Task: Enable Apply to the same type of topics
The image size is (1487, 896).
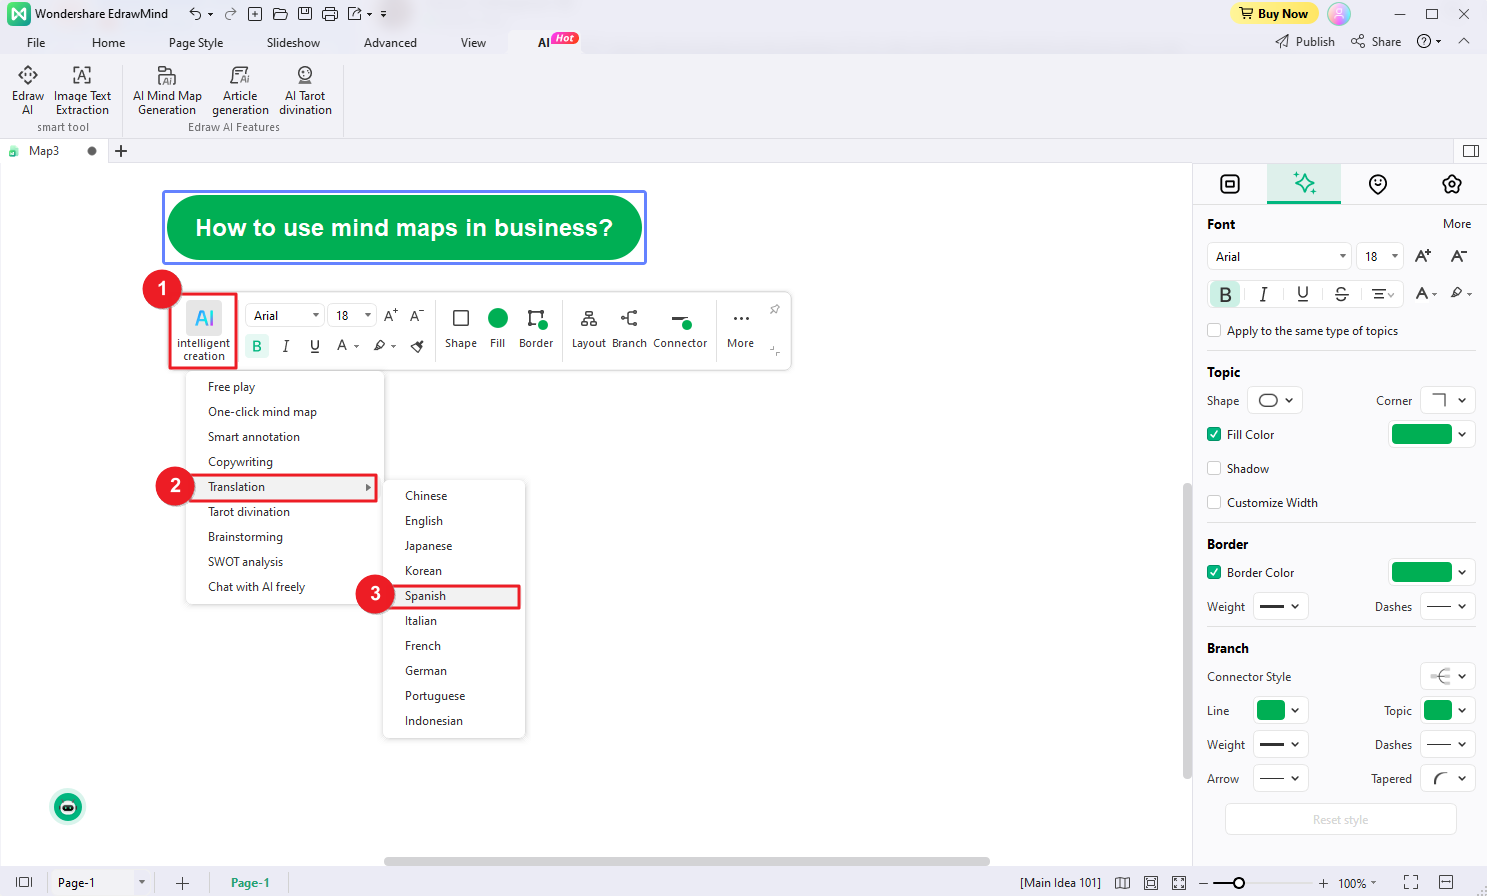Action: [1214, 331]
